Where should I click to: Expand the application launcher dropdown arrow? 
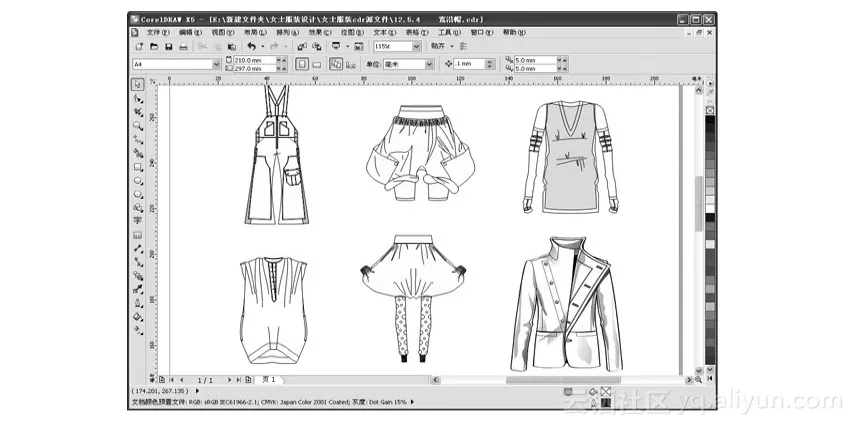click(347, 47)
